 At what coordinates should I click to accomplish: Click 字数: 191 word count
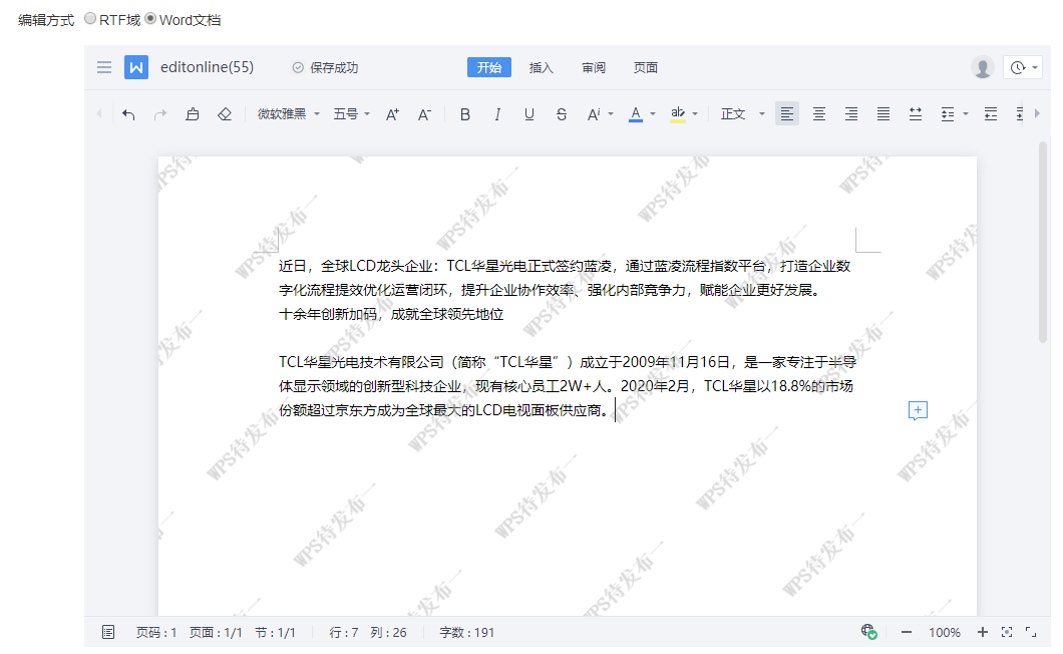467,632
